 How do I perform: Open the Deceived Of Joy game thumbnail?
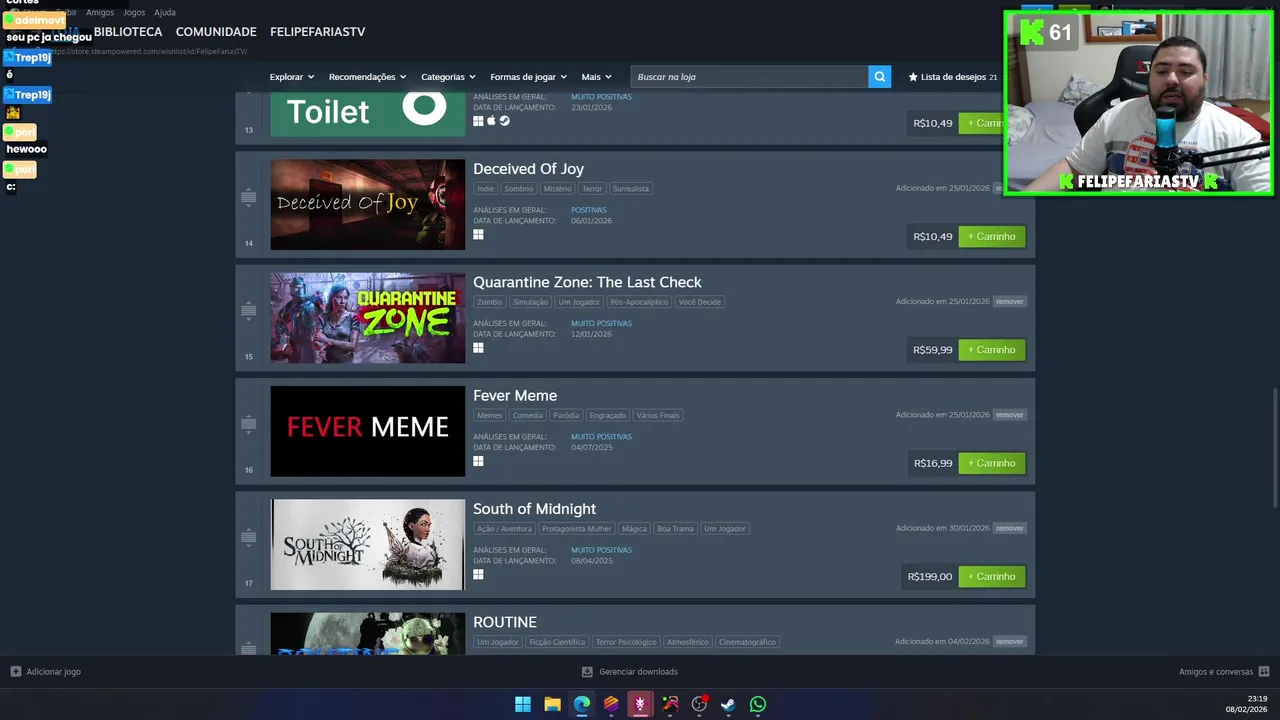pos(367,204)
